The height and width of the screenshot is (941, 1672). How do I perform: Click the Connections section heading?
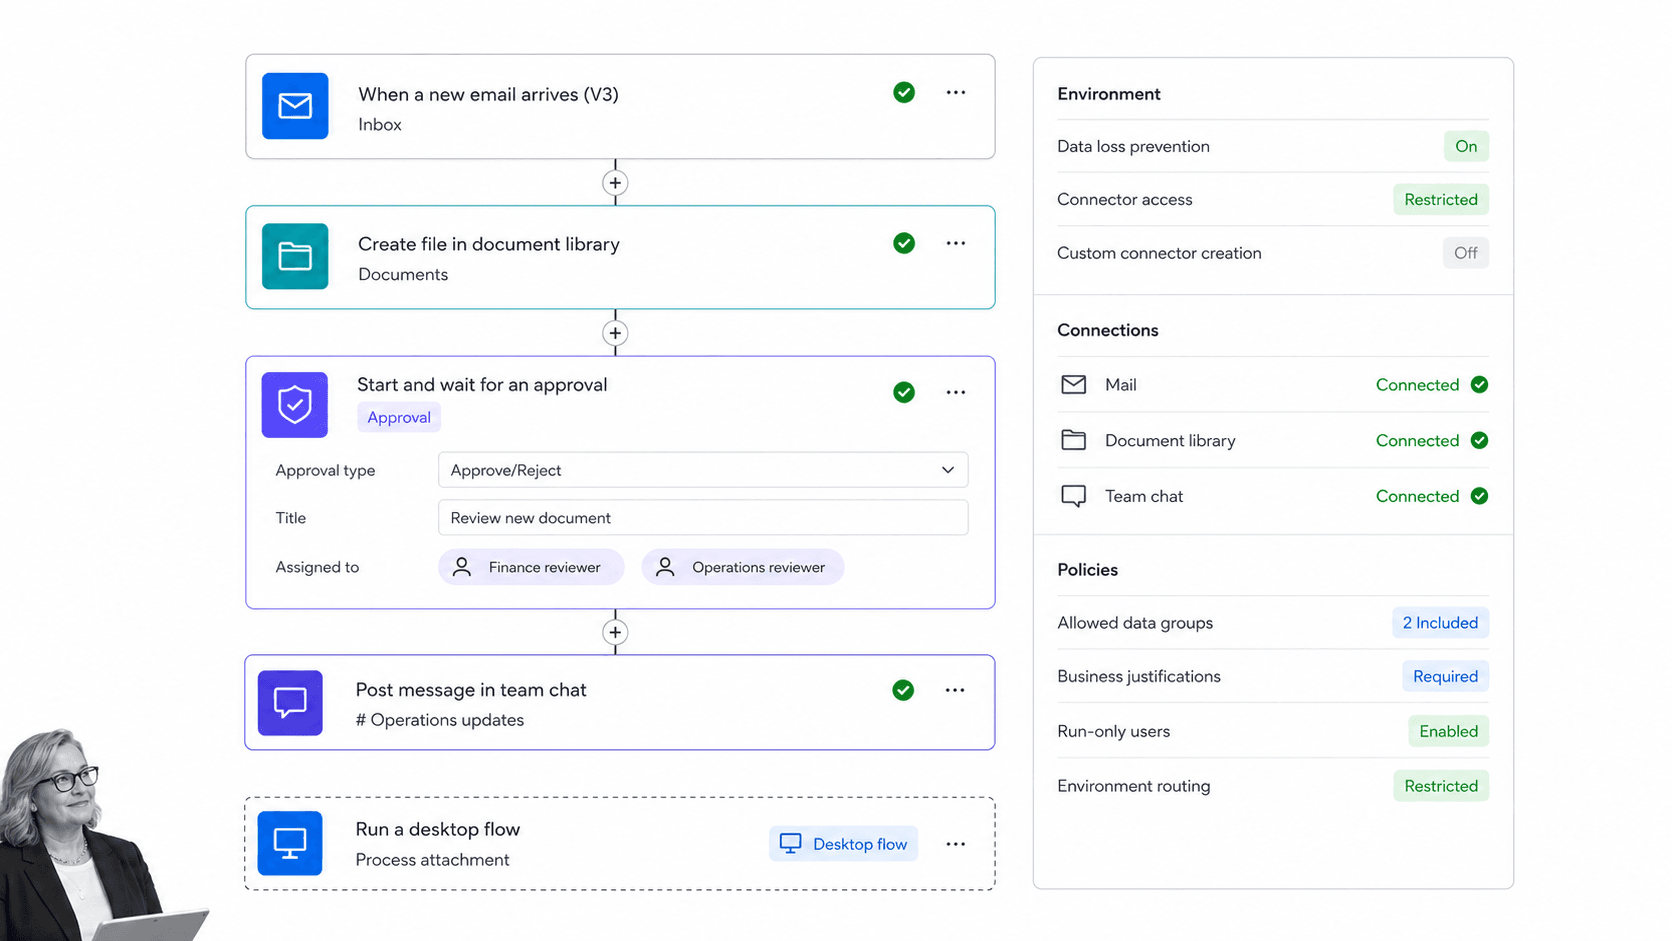[1108, 330]
